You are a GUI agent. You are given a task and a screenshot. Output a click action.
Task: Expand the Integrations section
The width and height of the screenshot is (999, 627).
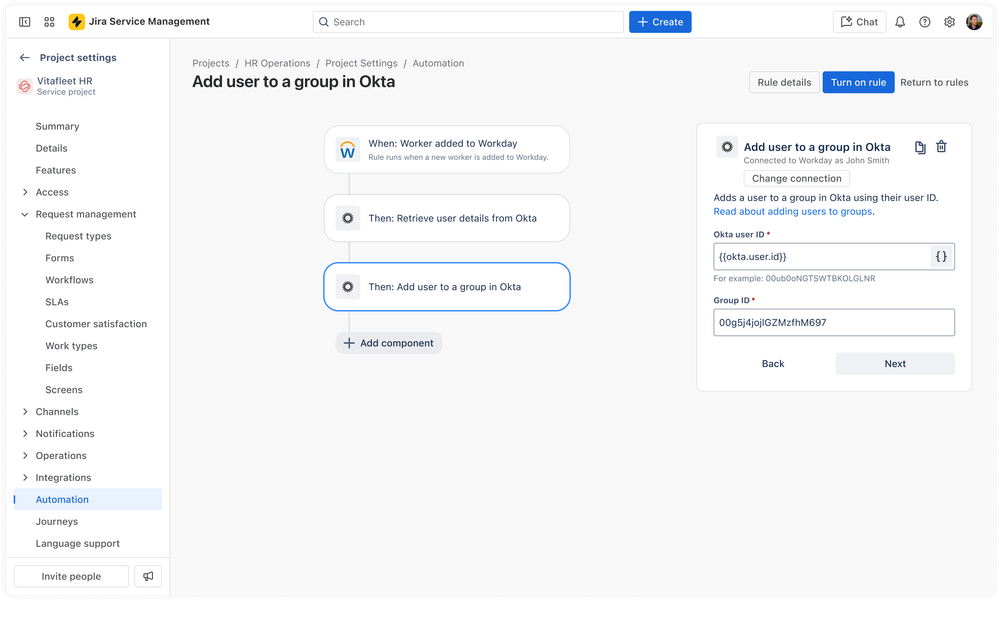click(25, 477)
